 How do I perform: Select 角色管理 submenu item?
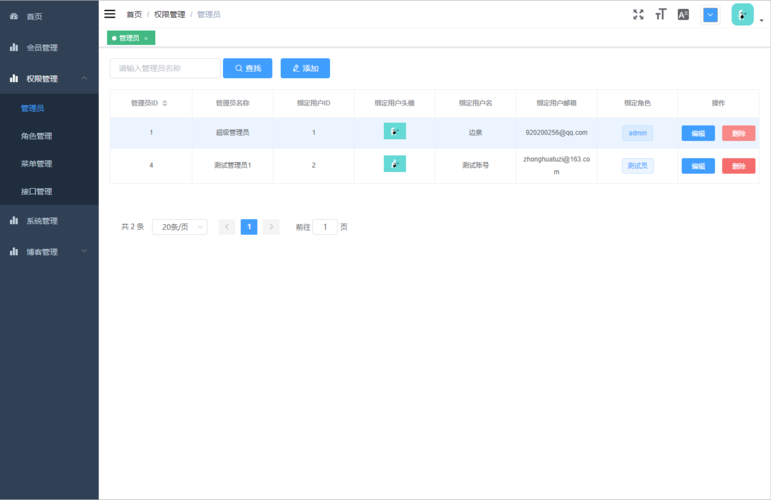point(49,136)
